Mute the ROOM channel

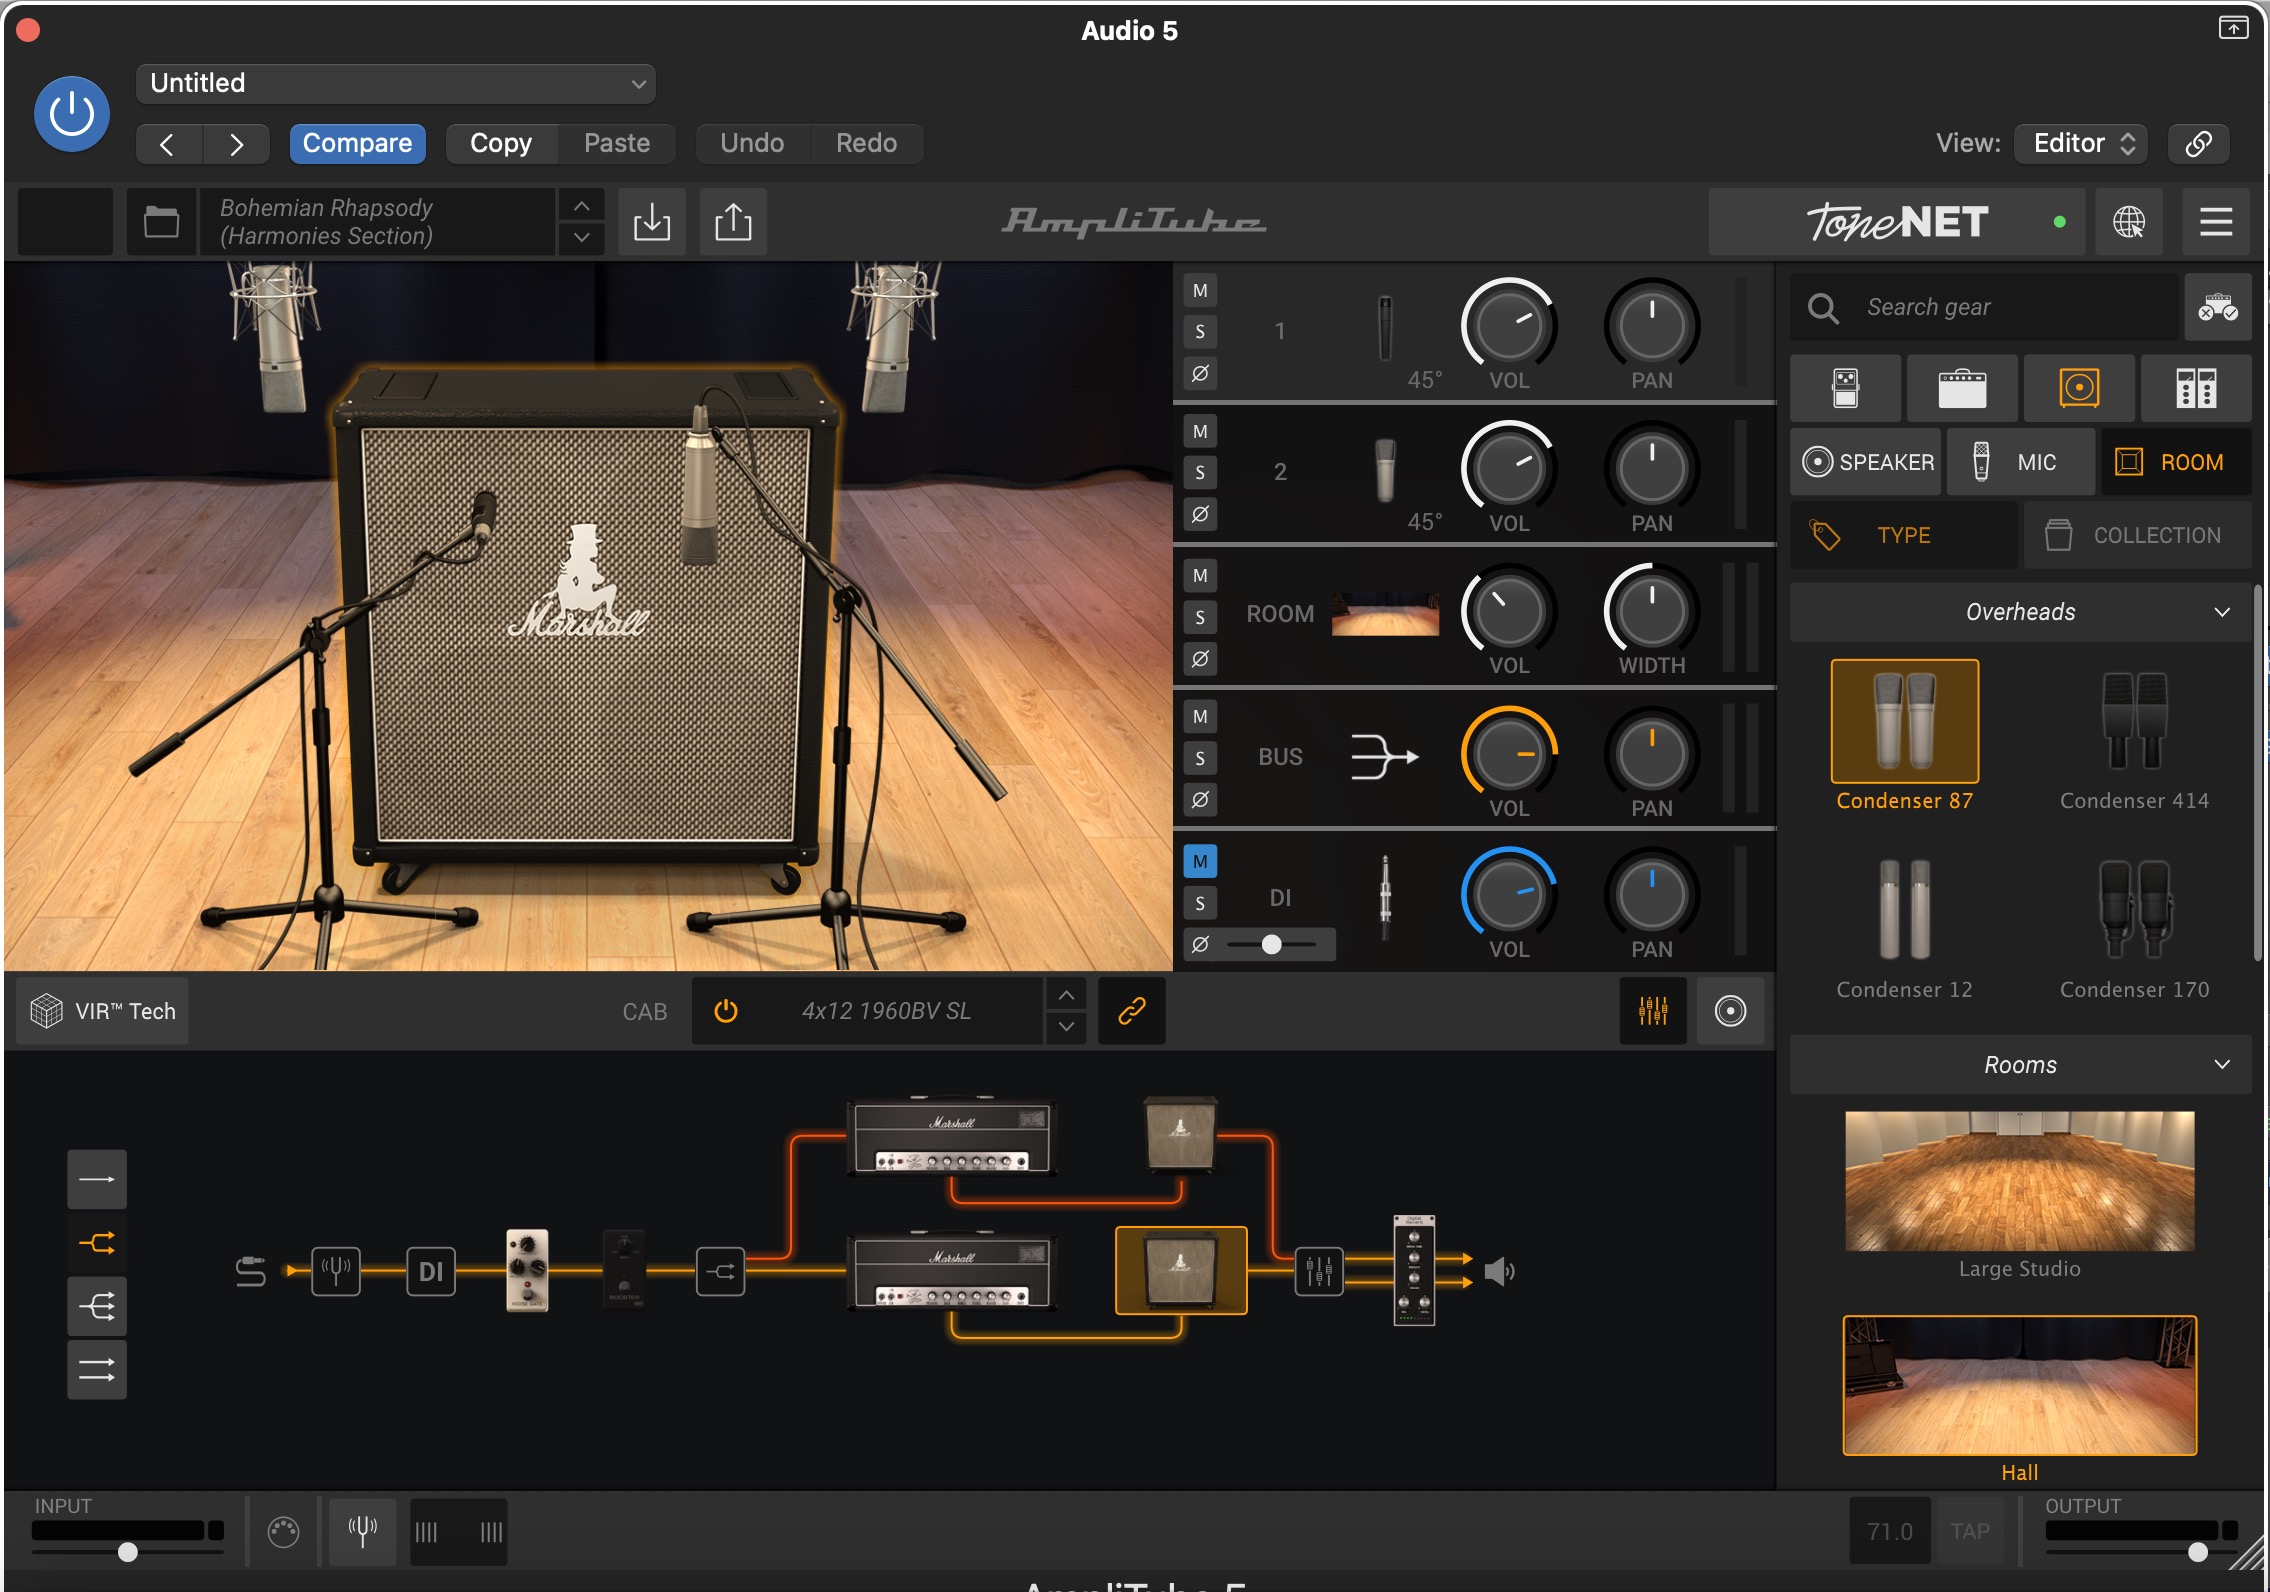pyautogui.click(x=1200, y=576)
